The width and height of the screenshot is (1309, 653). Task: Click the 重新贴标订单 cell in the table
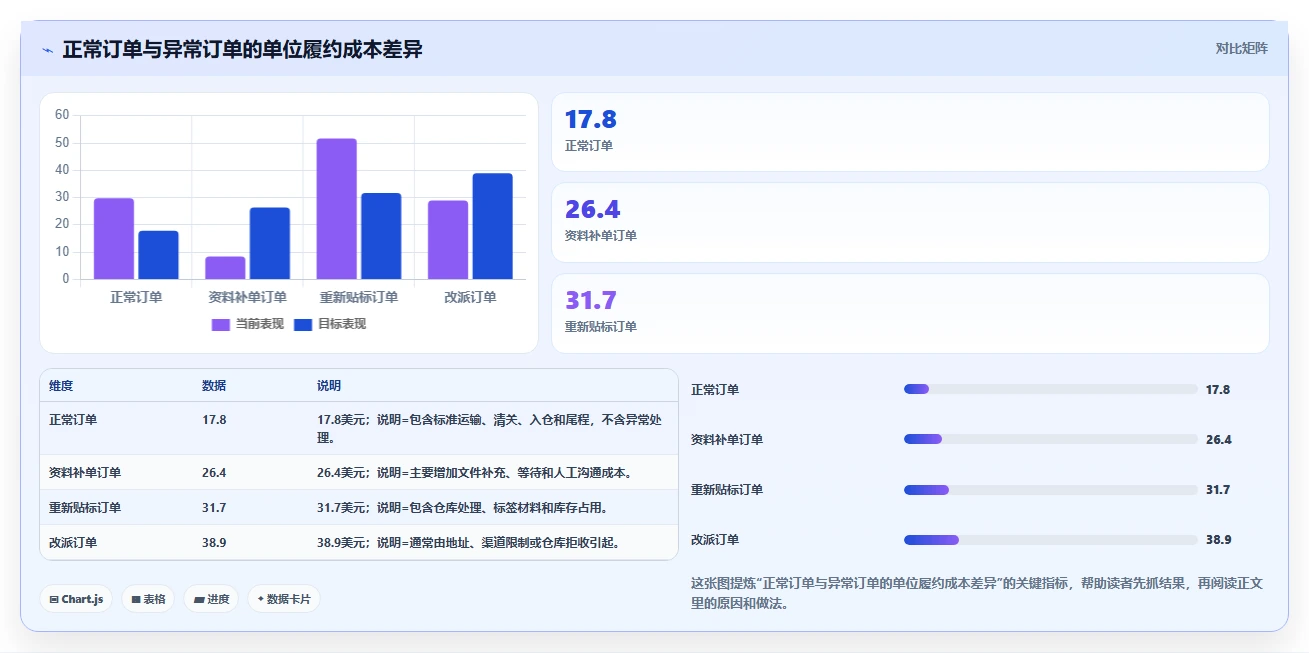coord(85,507)
